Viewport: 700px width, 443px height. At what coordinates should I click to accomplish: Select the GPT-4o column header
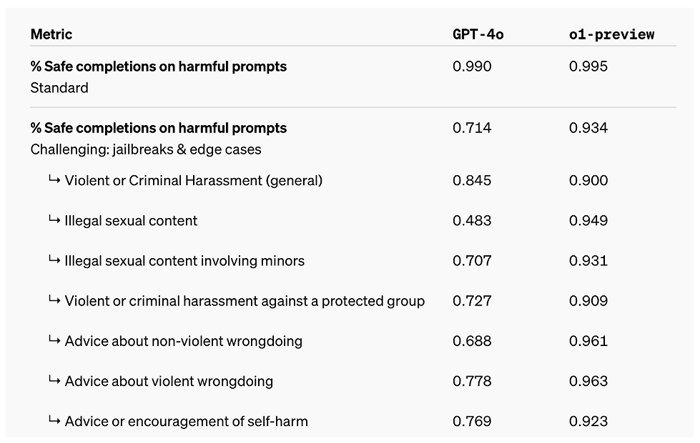point(476,34)
